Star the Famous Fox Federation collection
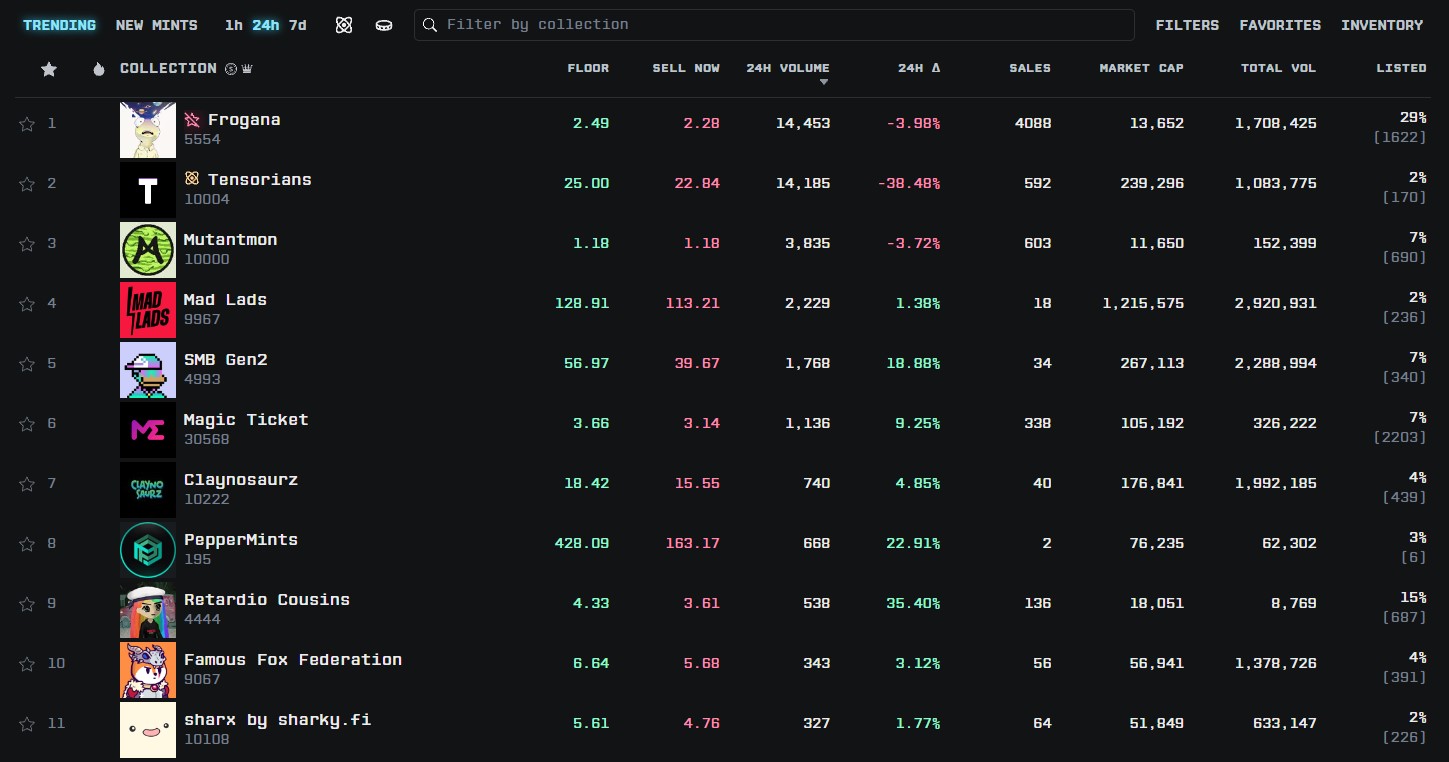 (27, 664)
